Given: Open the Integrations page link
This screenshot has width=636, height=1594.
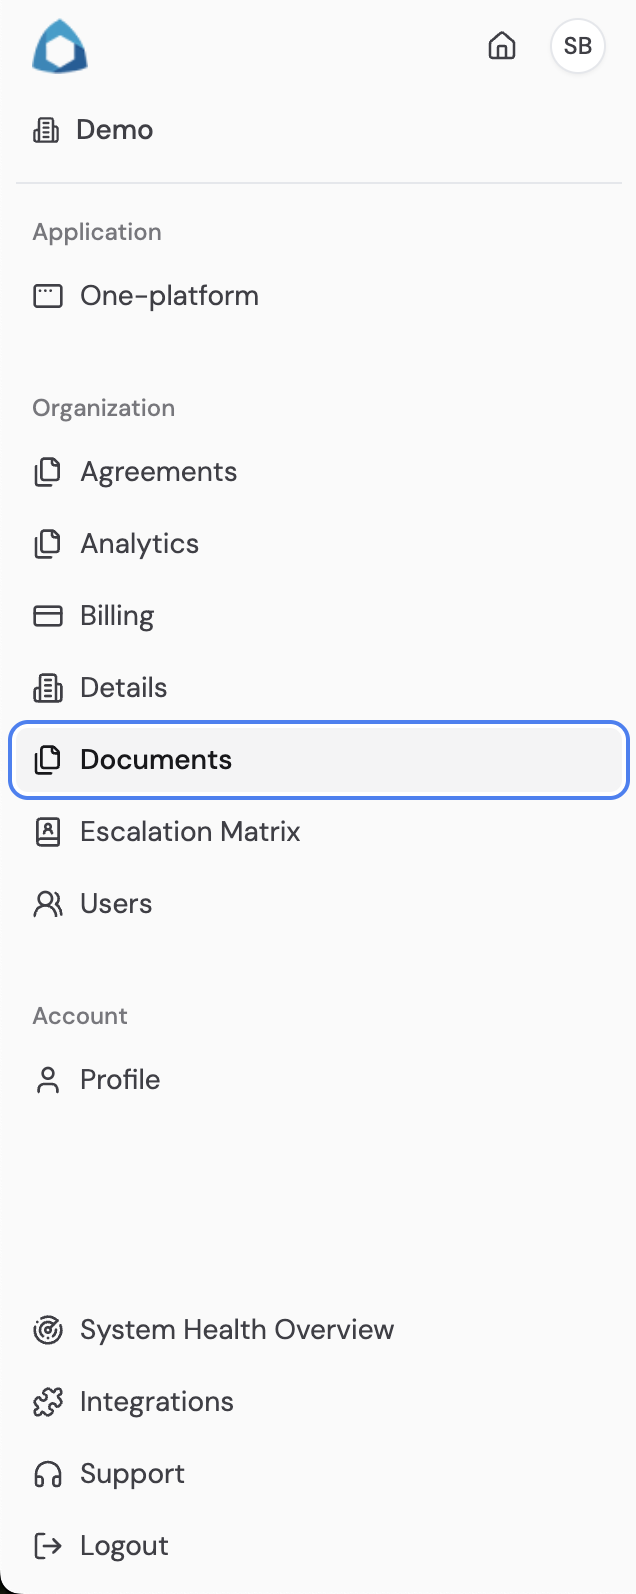Looking at the screenshot, I should point(156,1402).
